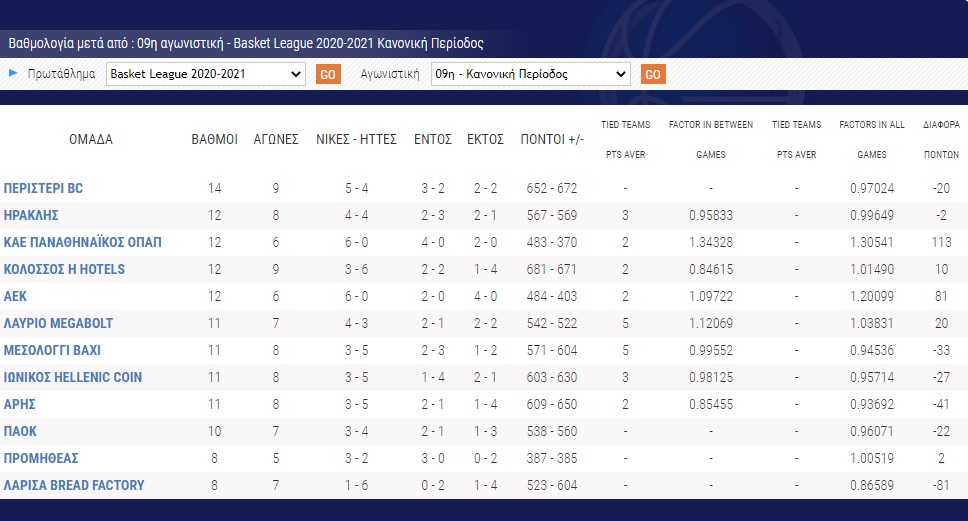
Task: Click the FACTORS IN ALL GAMES header
Action: point(872,140)
